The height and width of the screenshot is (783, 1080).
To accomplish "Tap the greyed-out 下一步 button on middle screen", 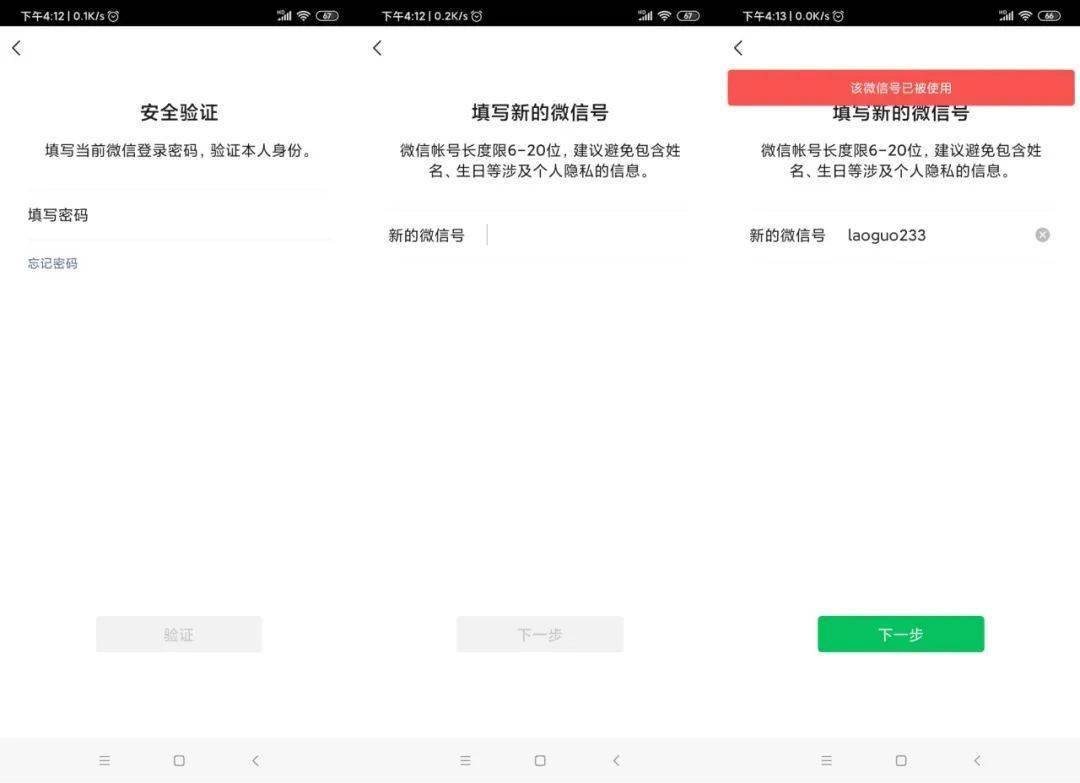I will tap(540, 634).
